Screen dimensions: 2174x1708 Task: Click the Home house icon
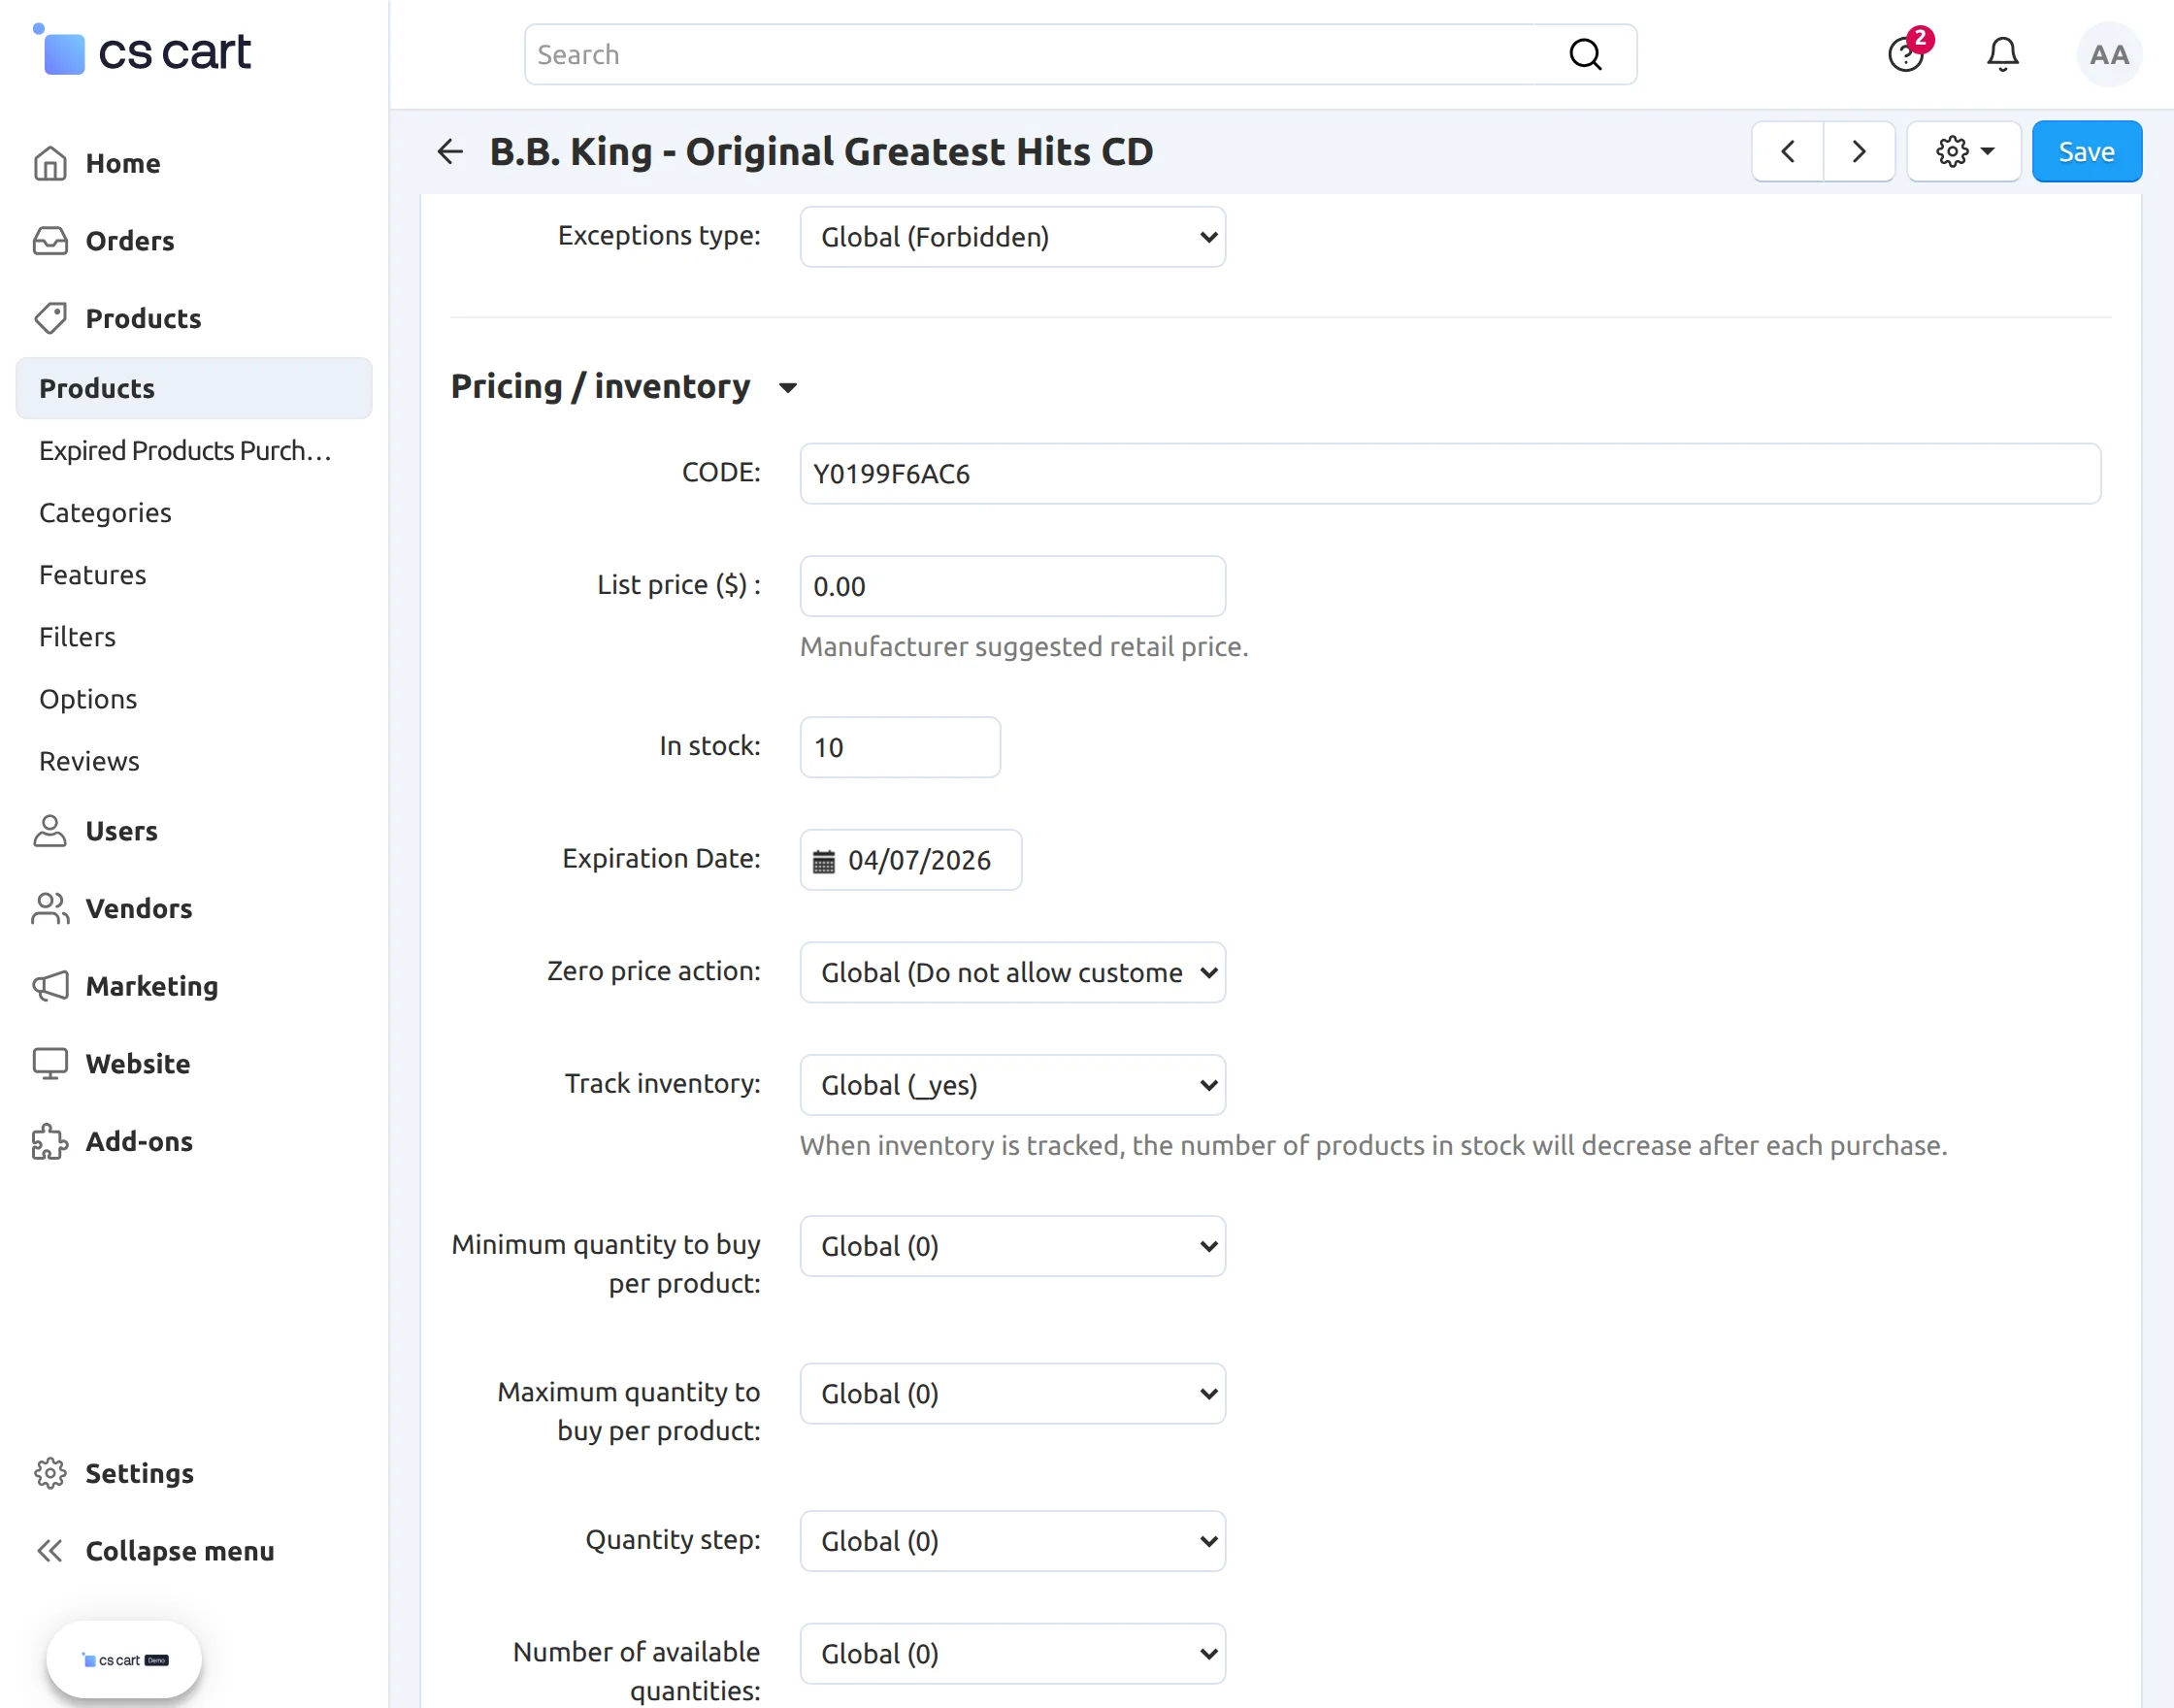tap(50, 163)
